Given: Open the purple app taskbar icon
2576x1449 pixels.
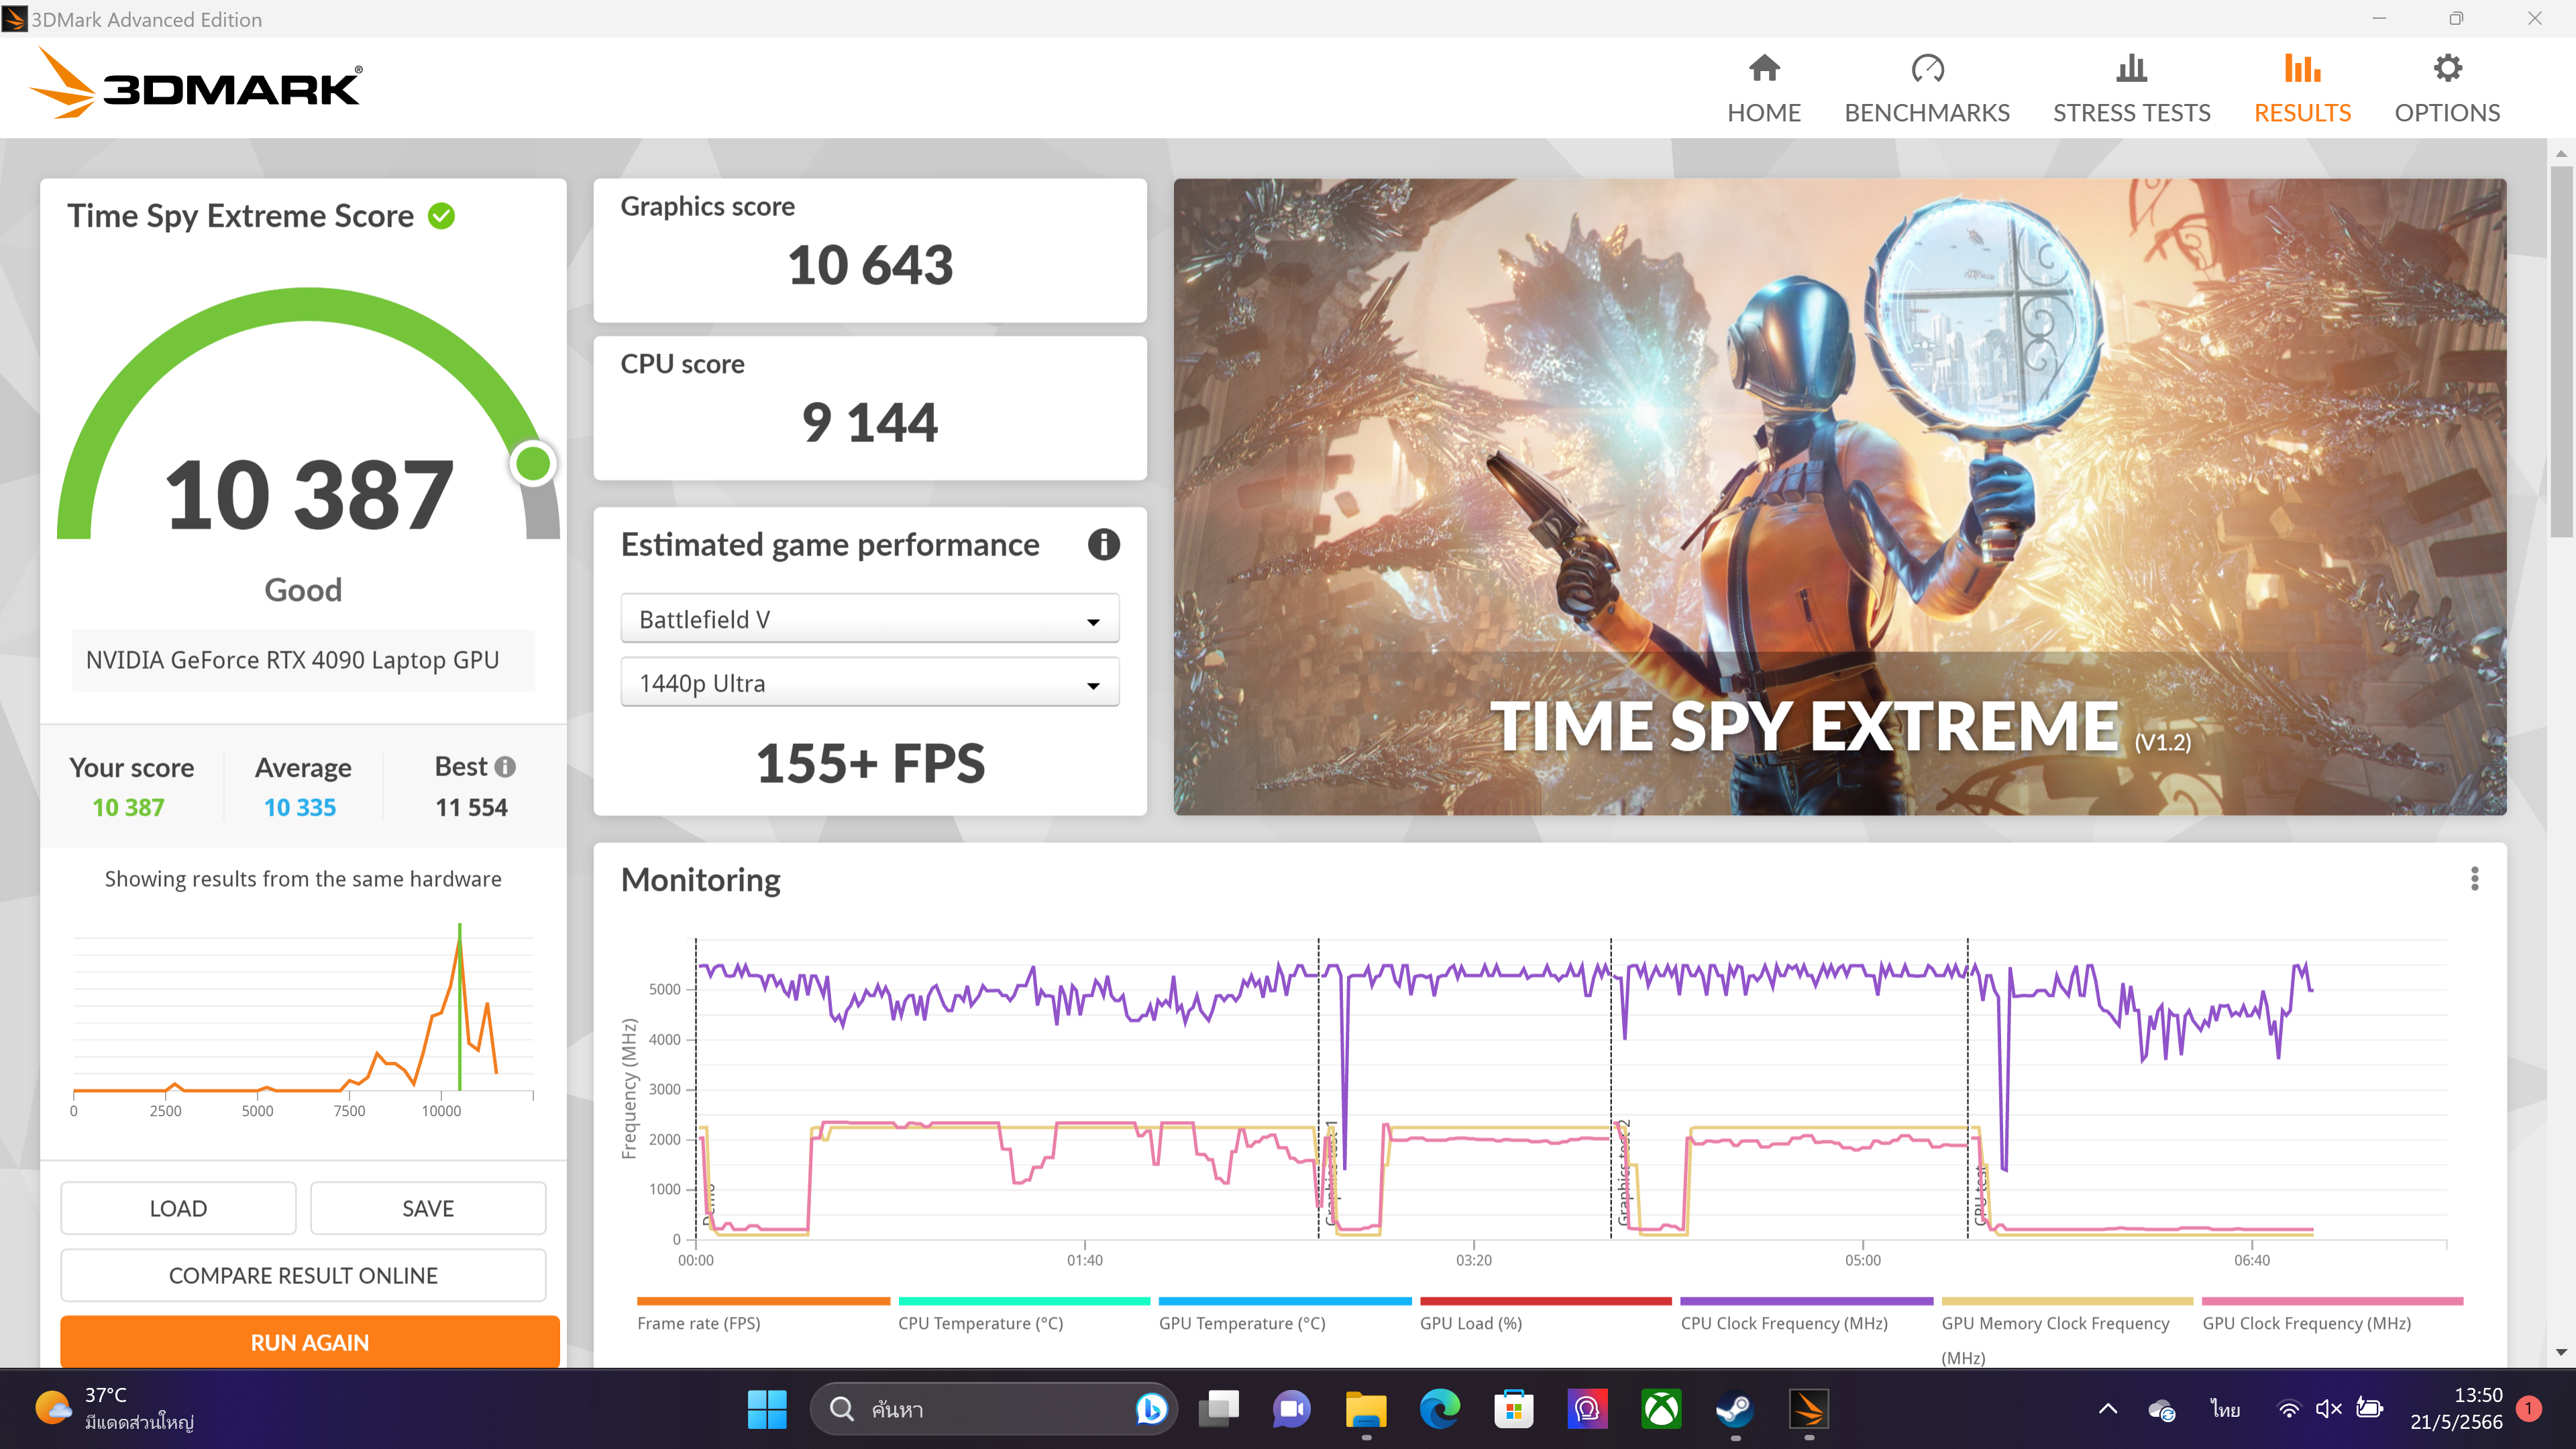Looking at the screenshot, I should coord(1587,1409).
